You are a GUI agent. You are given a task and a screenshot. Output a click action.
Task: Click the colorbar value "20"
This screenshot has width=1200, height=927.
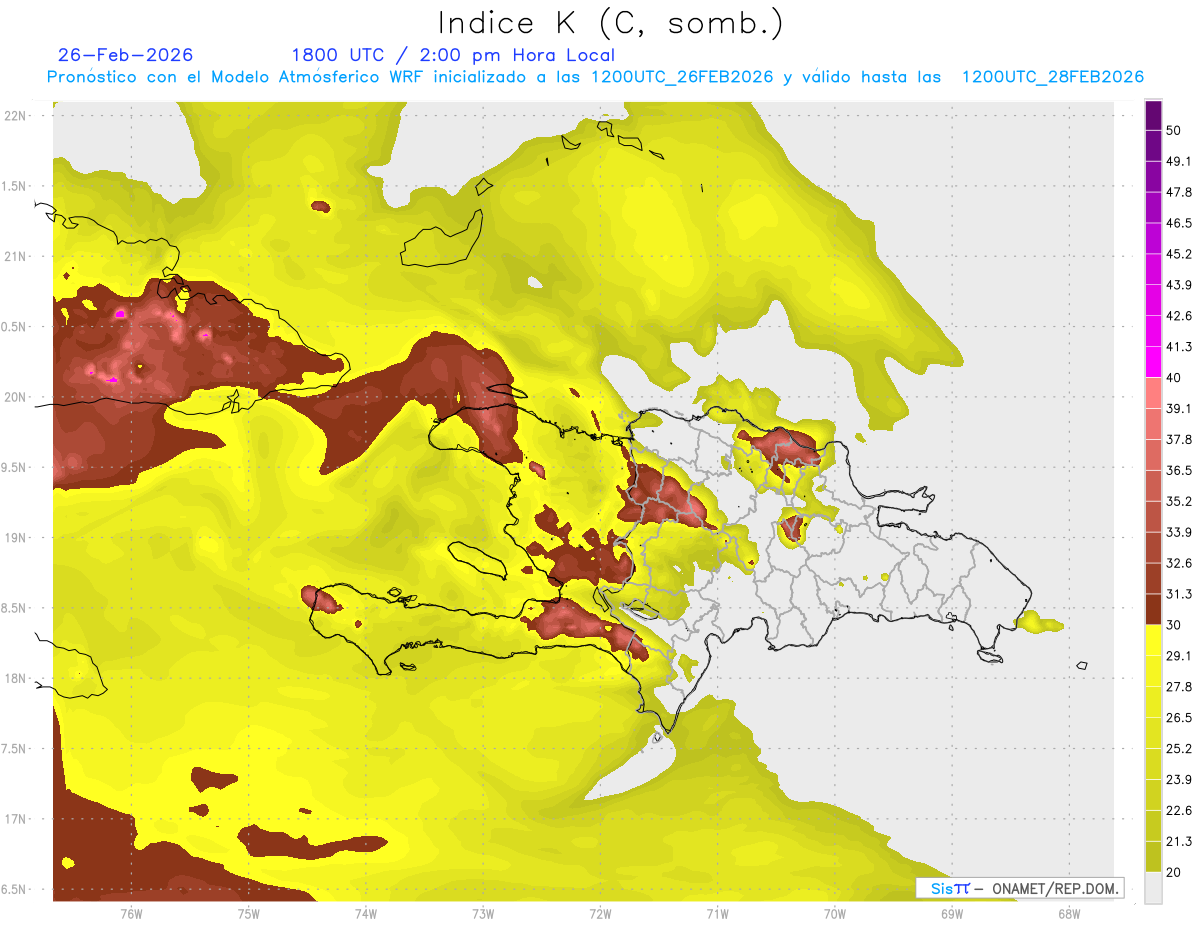click(1174, 873)
